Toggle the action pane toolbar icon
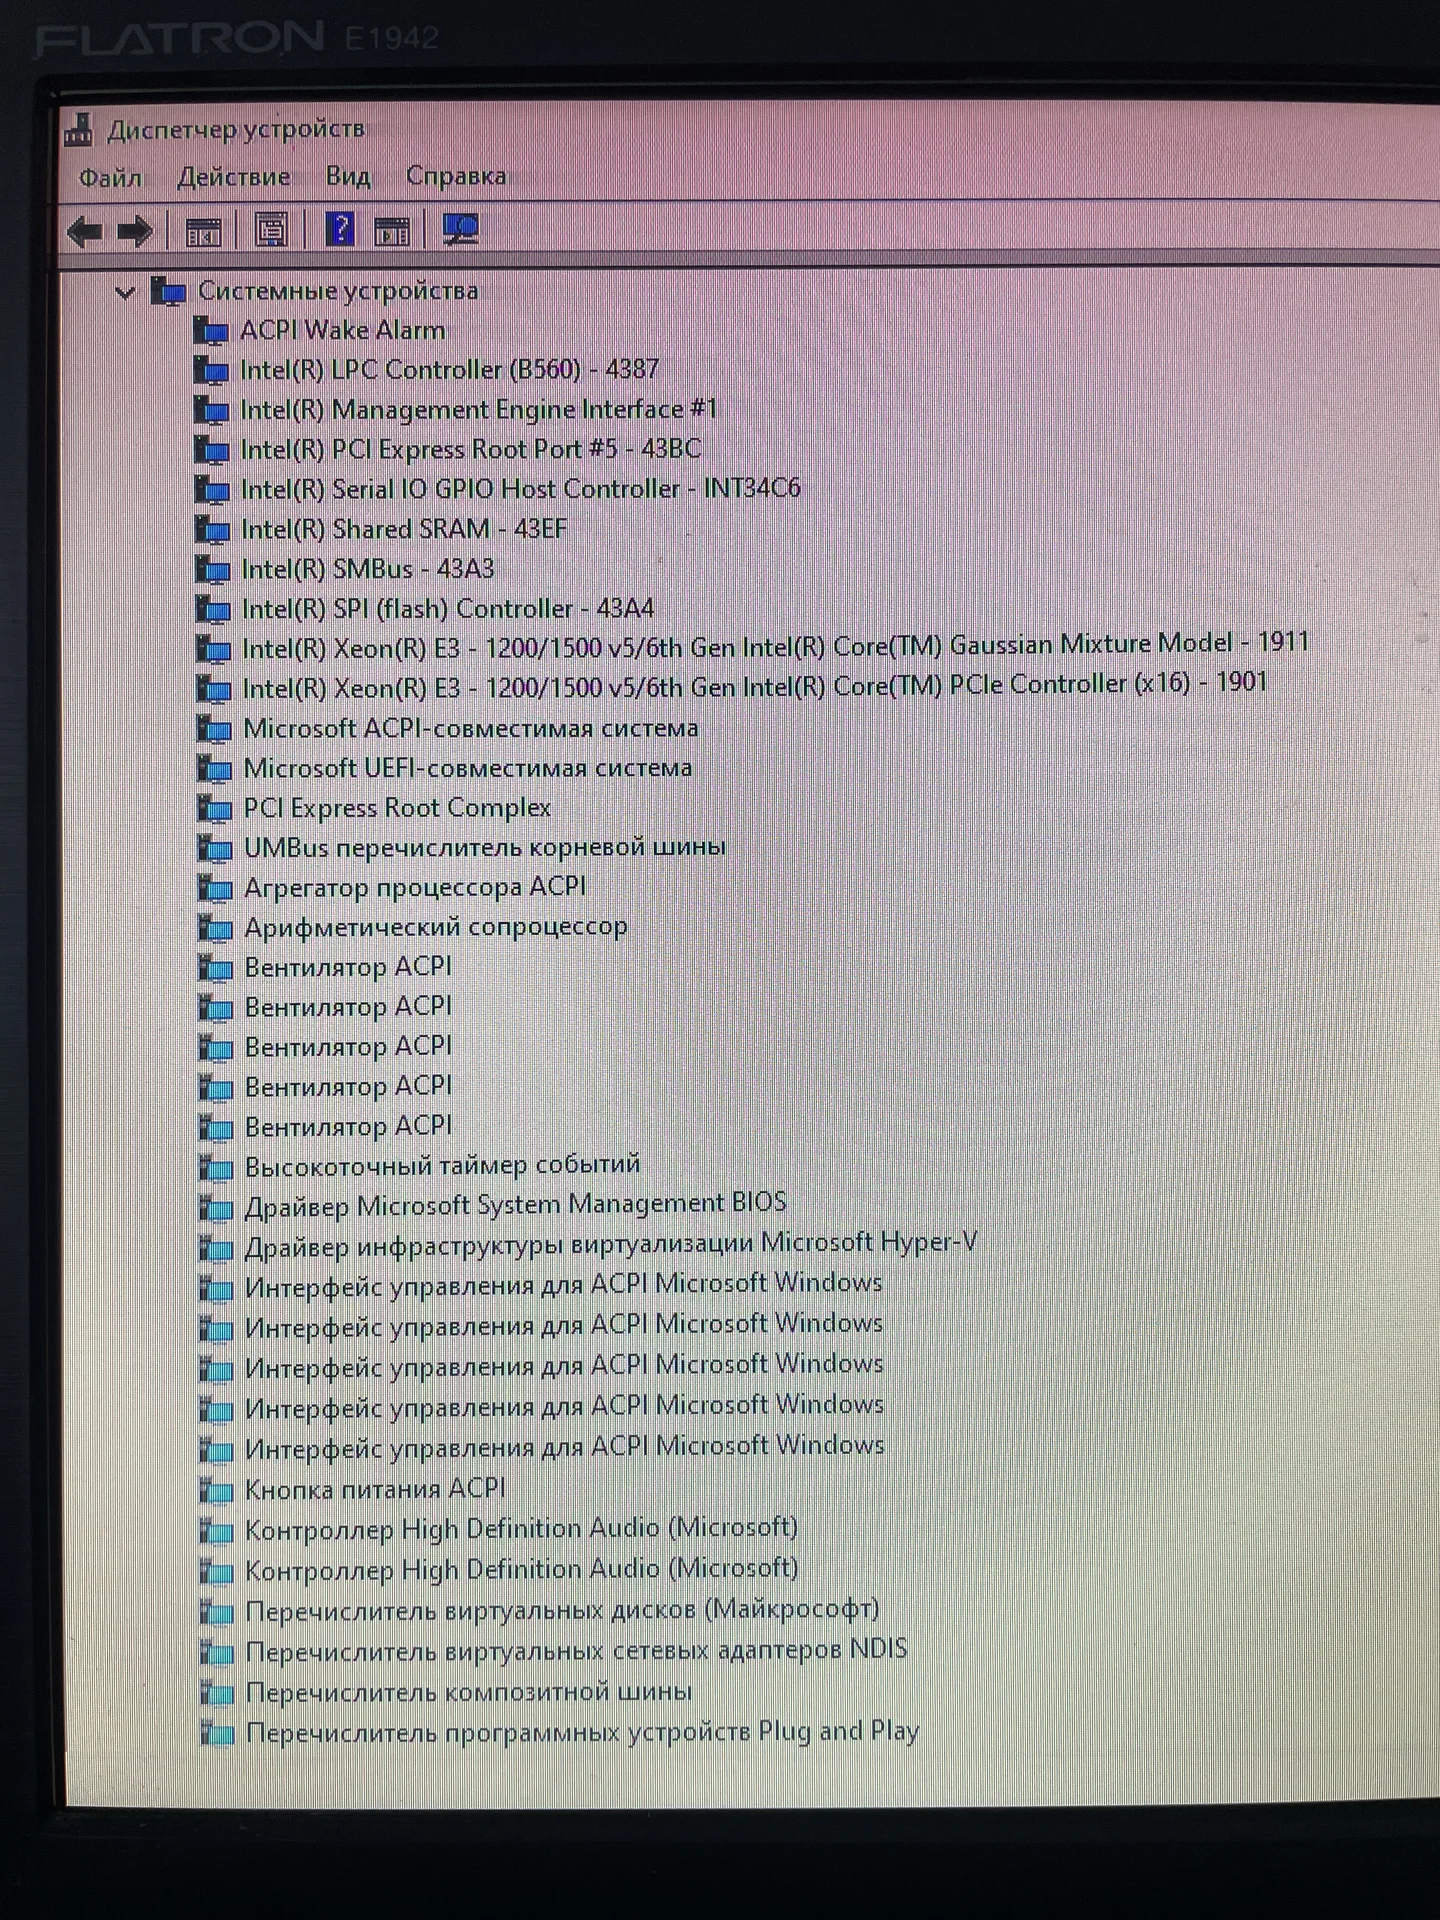Screen dimensions: 1440x1920 click(x=392, y=231)
